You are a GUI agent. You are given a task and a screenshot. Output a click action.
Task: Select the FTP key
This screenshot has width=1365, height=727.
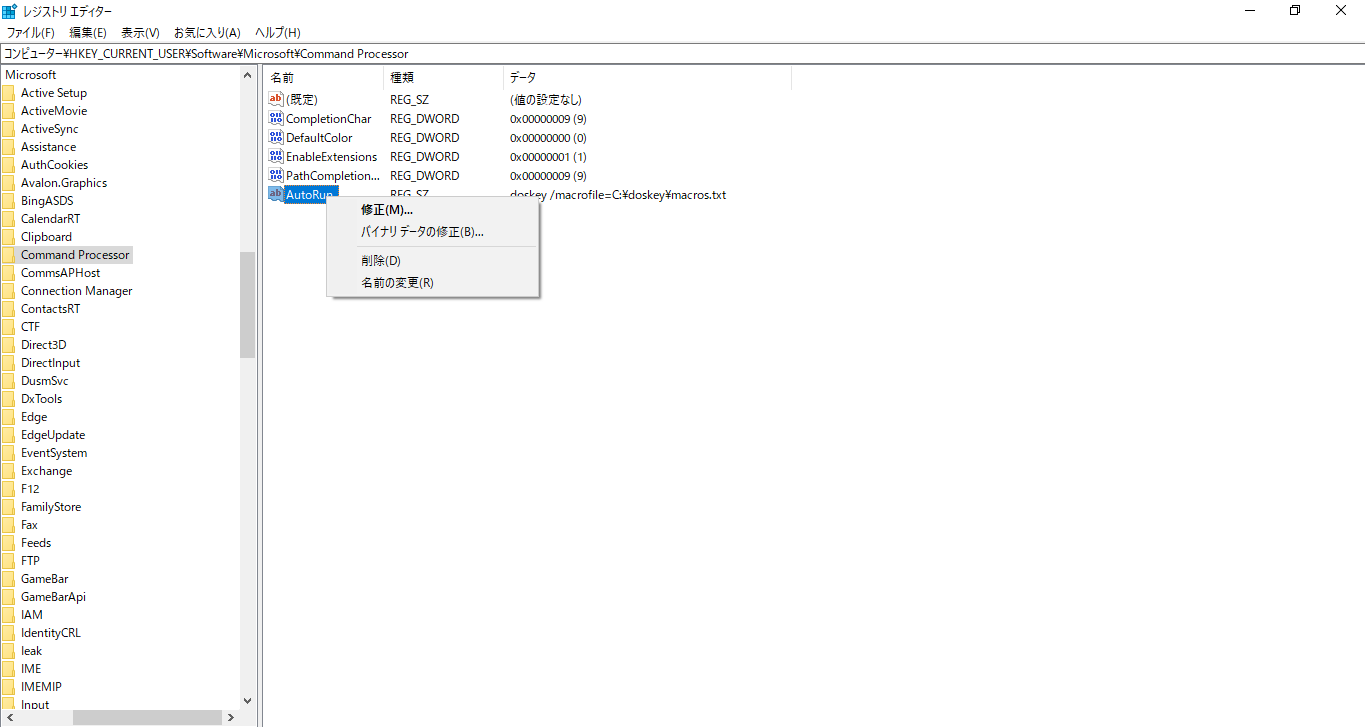pyautogui.click(x=30, y=561)
